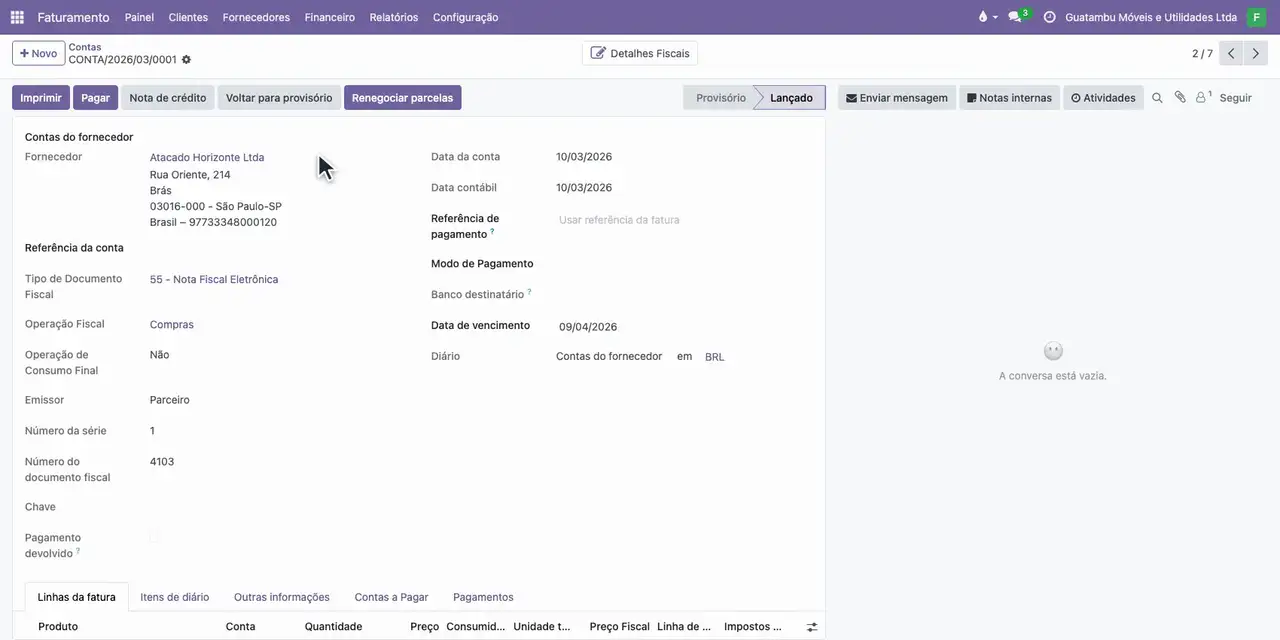Click the gear icon next to CONTA/2026/03/0001
1280x640 pixels.
pos(186,60)
